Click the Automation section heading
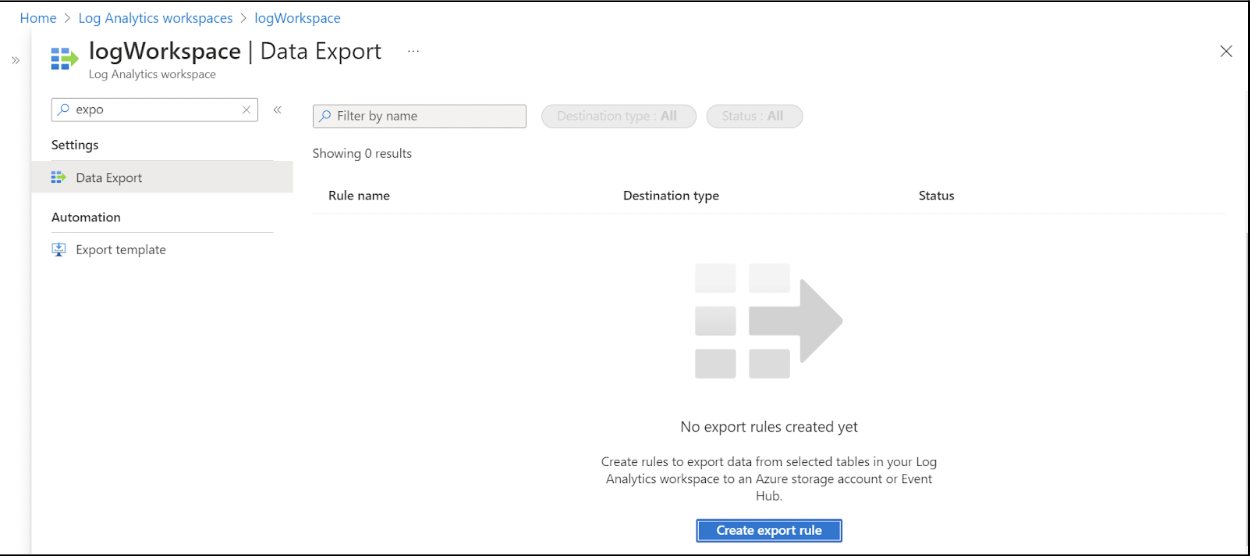The width and height of the screenshot is (1250, 556). coord(86,217)
